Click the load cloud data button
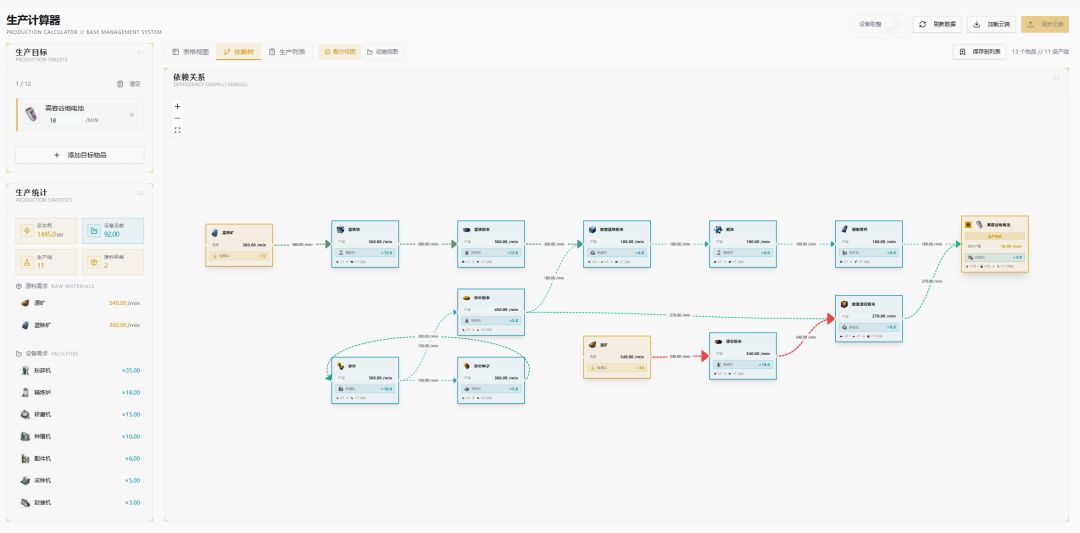1080x533 pixels. click(991, 24)
